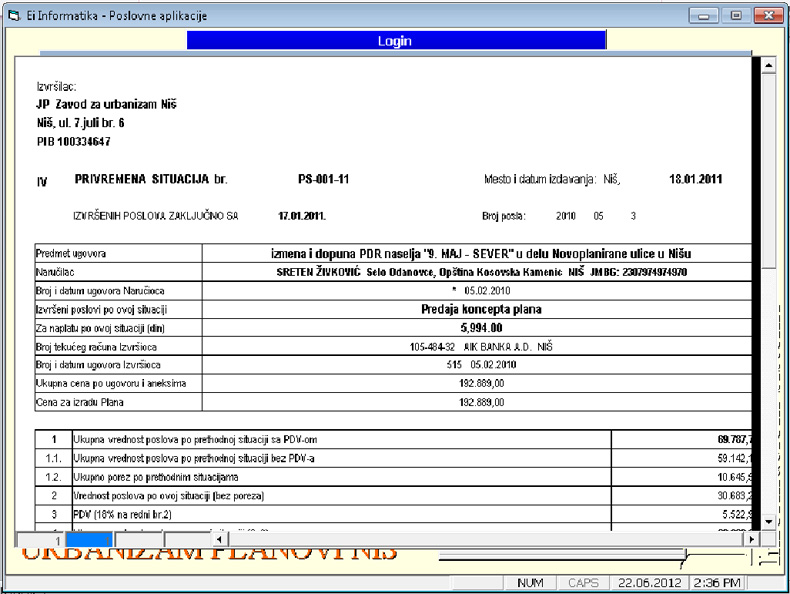Click the AIK BANKA account number cell
The width and height of the screenshot is (790, 594).
480,346
